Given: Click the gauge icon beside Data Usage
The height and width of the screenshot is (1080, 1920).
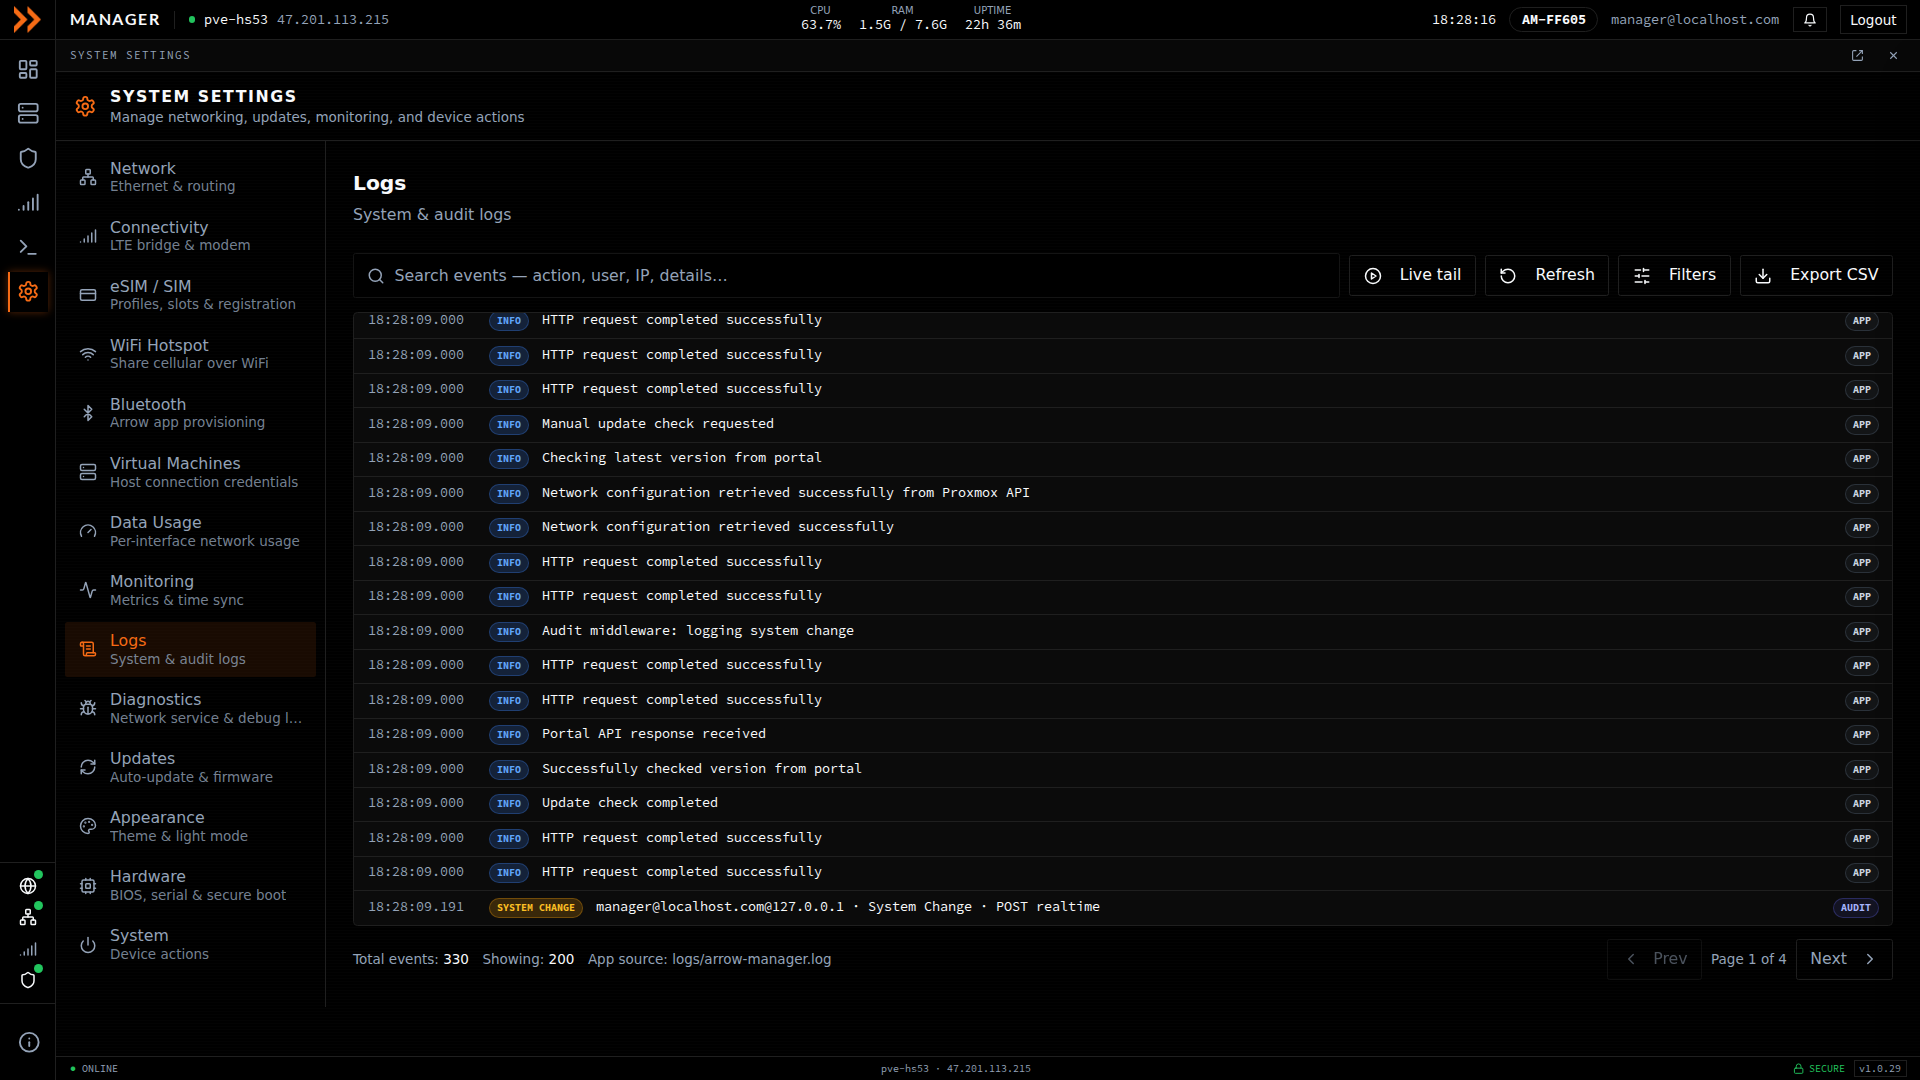Looking at the screenshot, I should click(88, 531).
